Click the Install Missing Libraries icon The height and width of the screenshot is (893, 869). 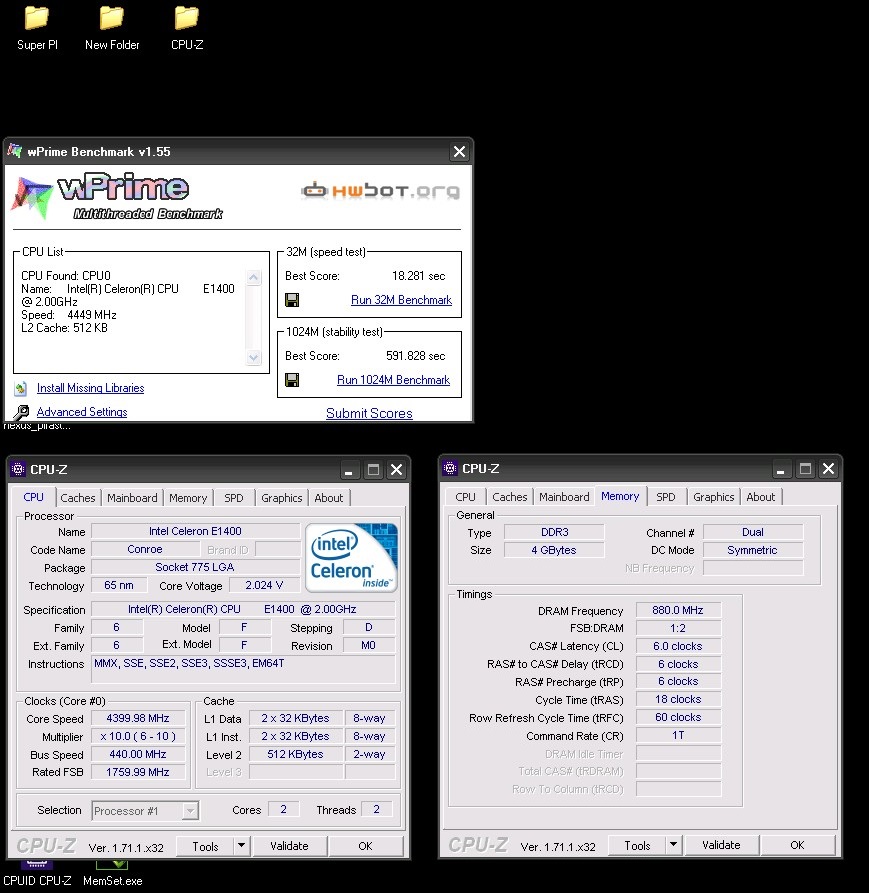pos(21,388)
